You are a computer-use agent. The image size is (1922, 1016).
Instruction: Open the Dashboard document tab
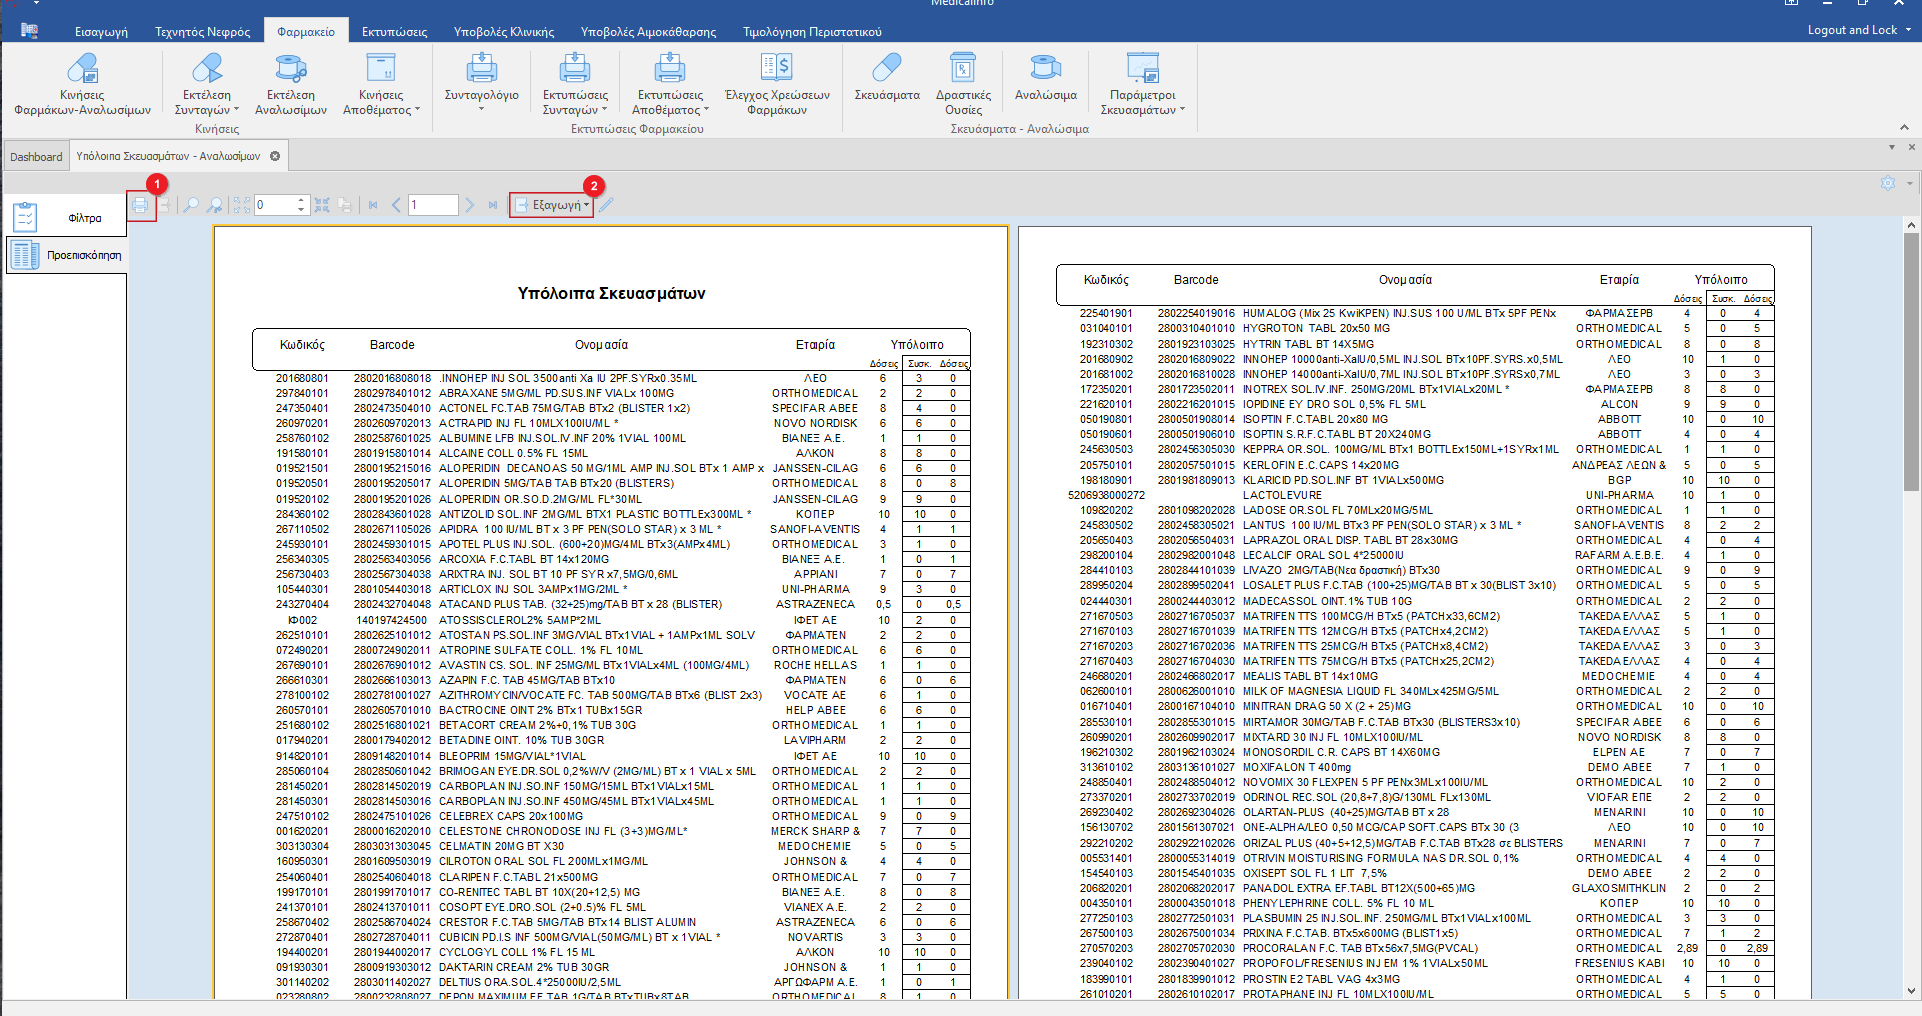pyautogui.click(x=36, y=157)
